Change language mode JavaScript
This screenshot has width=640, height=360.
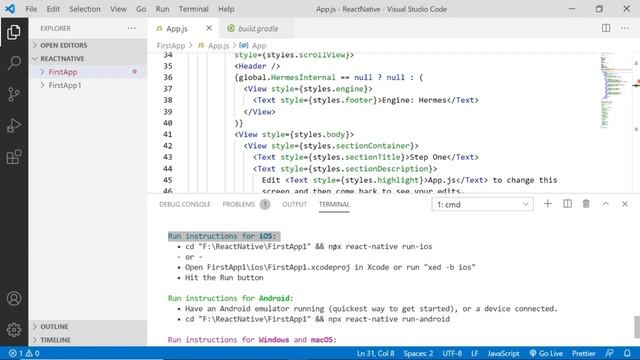tap(503, 353)
